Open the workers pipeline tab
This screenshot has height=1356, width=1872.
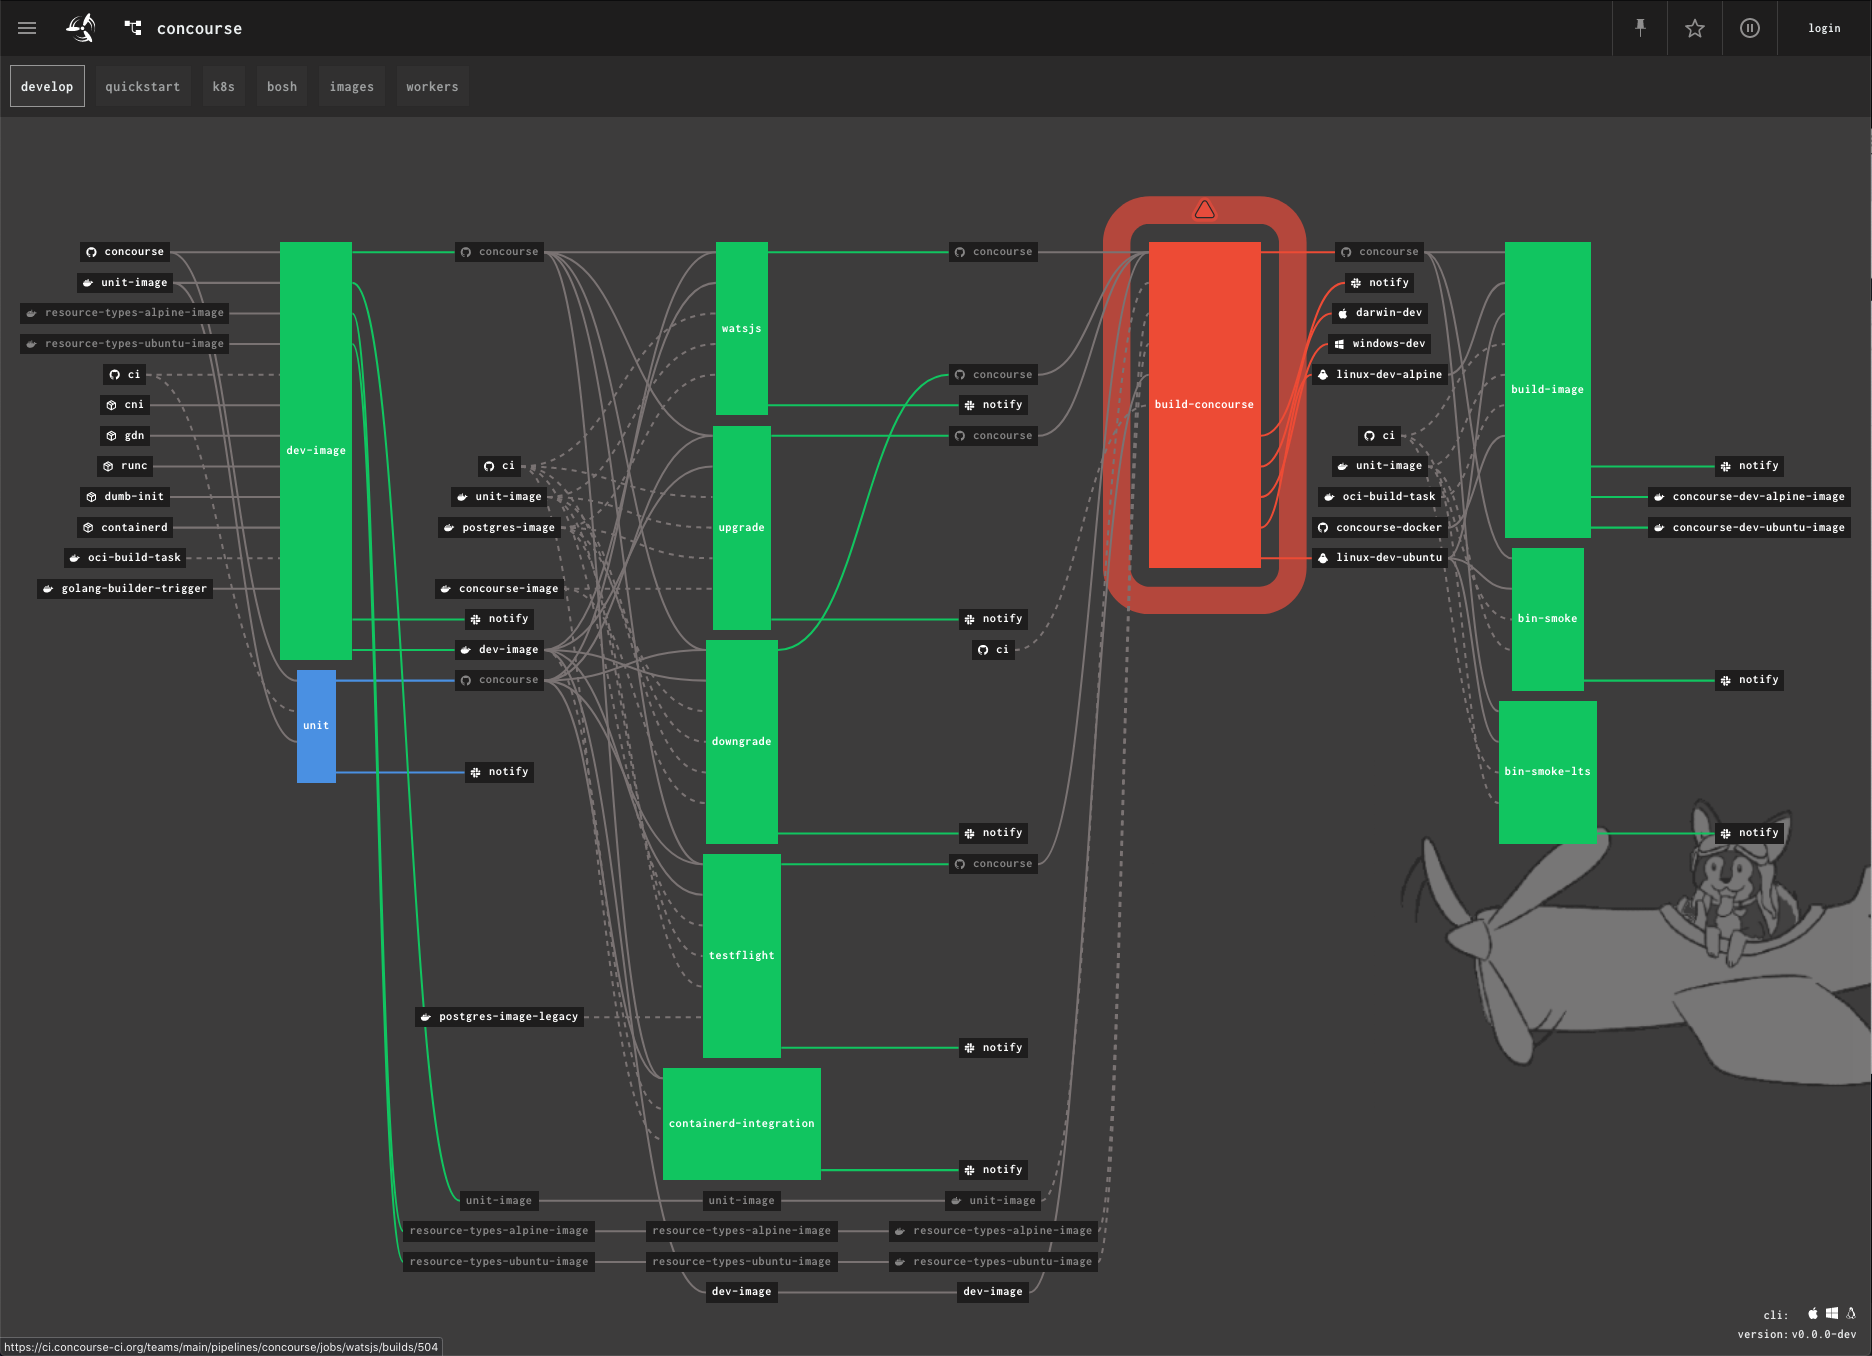(x=432, y=86)
